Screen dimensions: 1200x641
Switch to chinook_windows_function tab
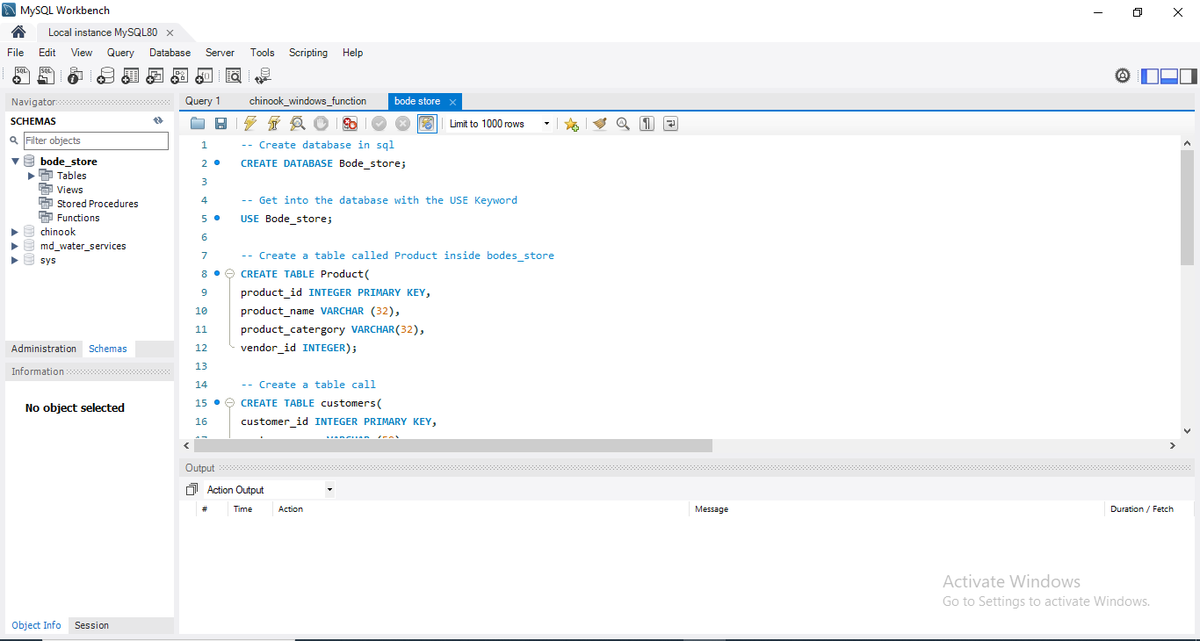point(308,101)
